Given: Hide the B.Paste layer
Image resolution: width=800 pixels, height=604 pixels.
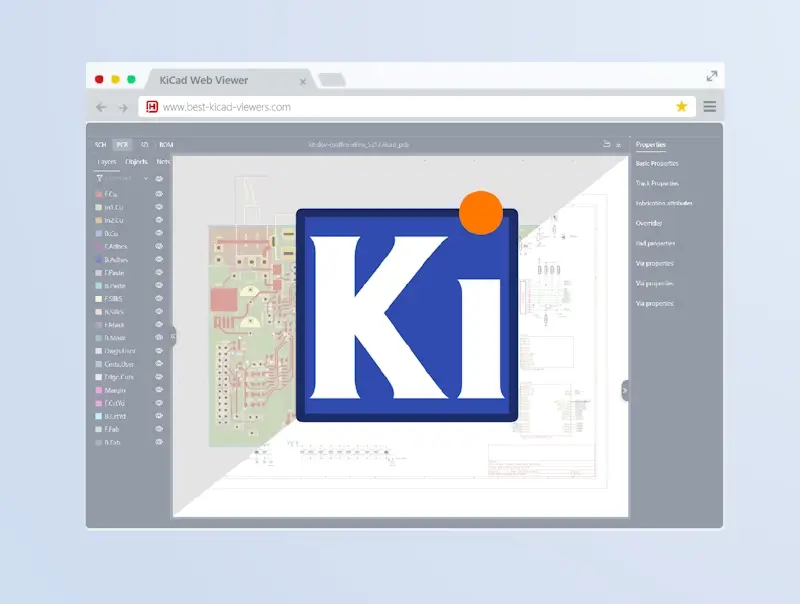Looking at the screenshot, I should click(x=158, y=285).
